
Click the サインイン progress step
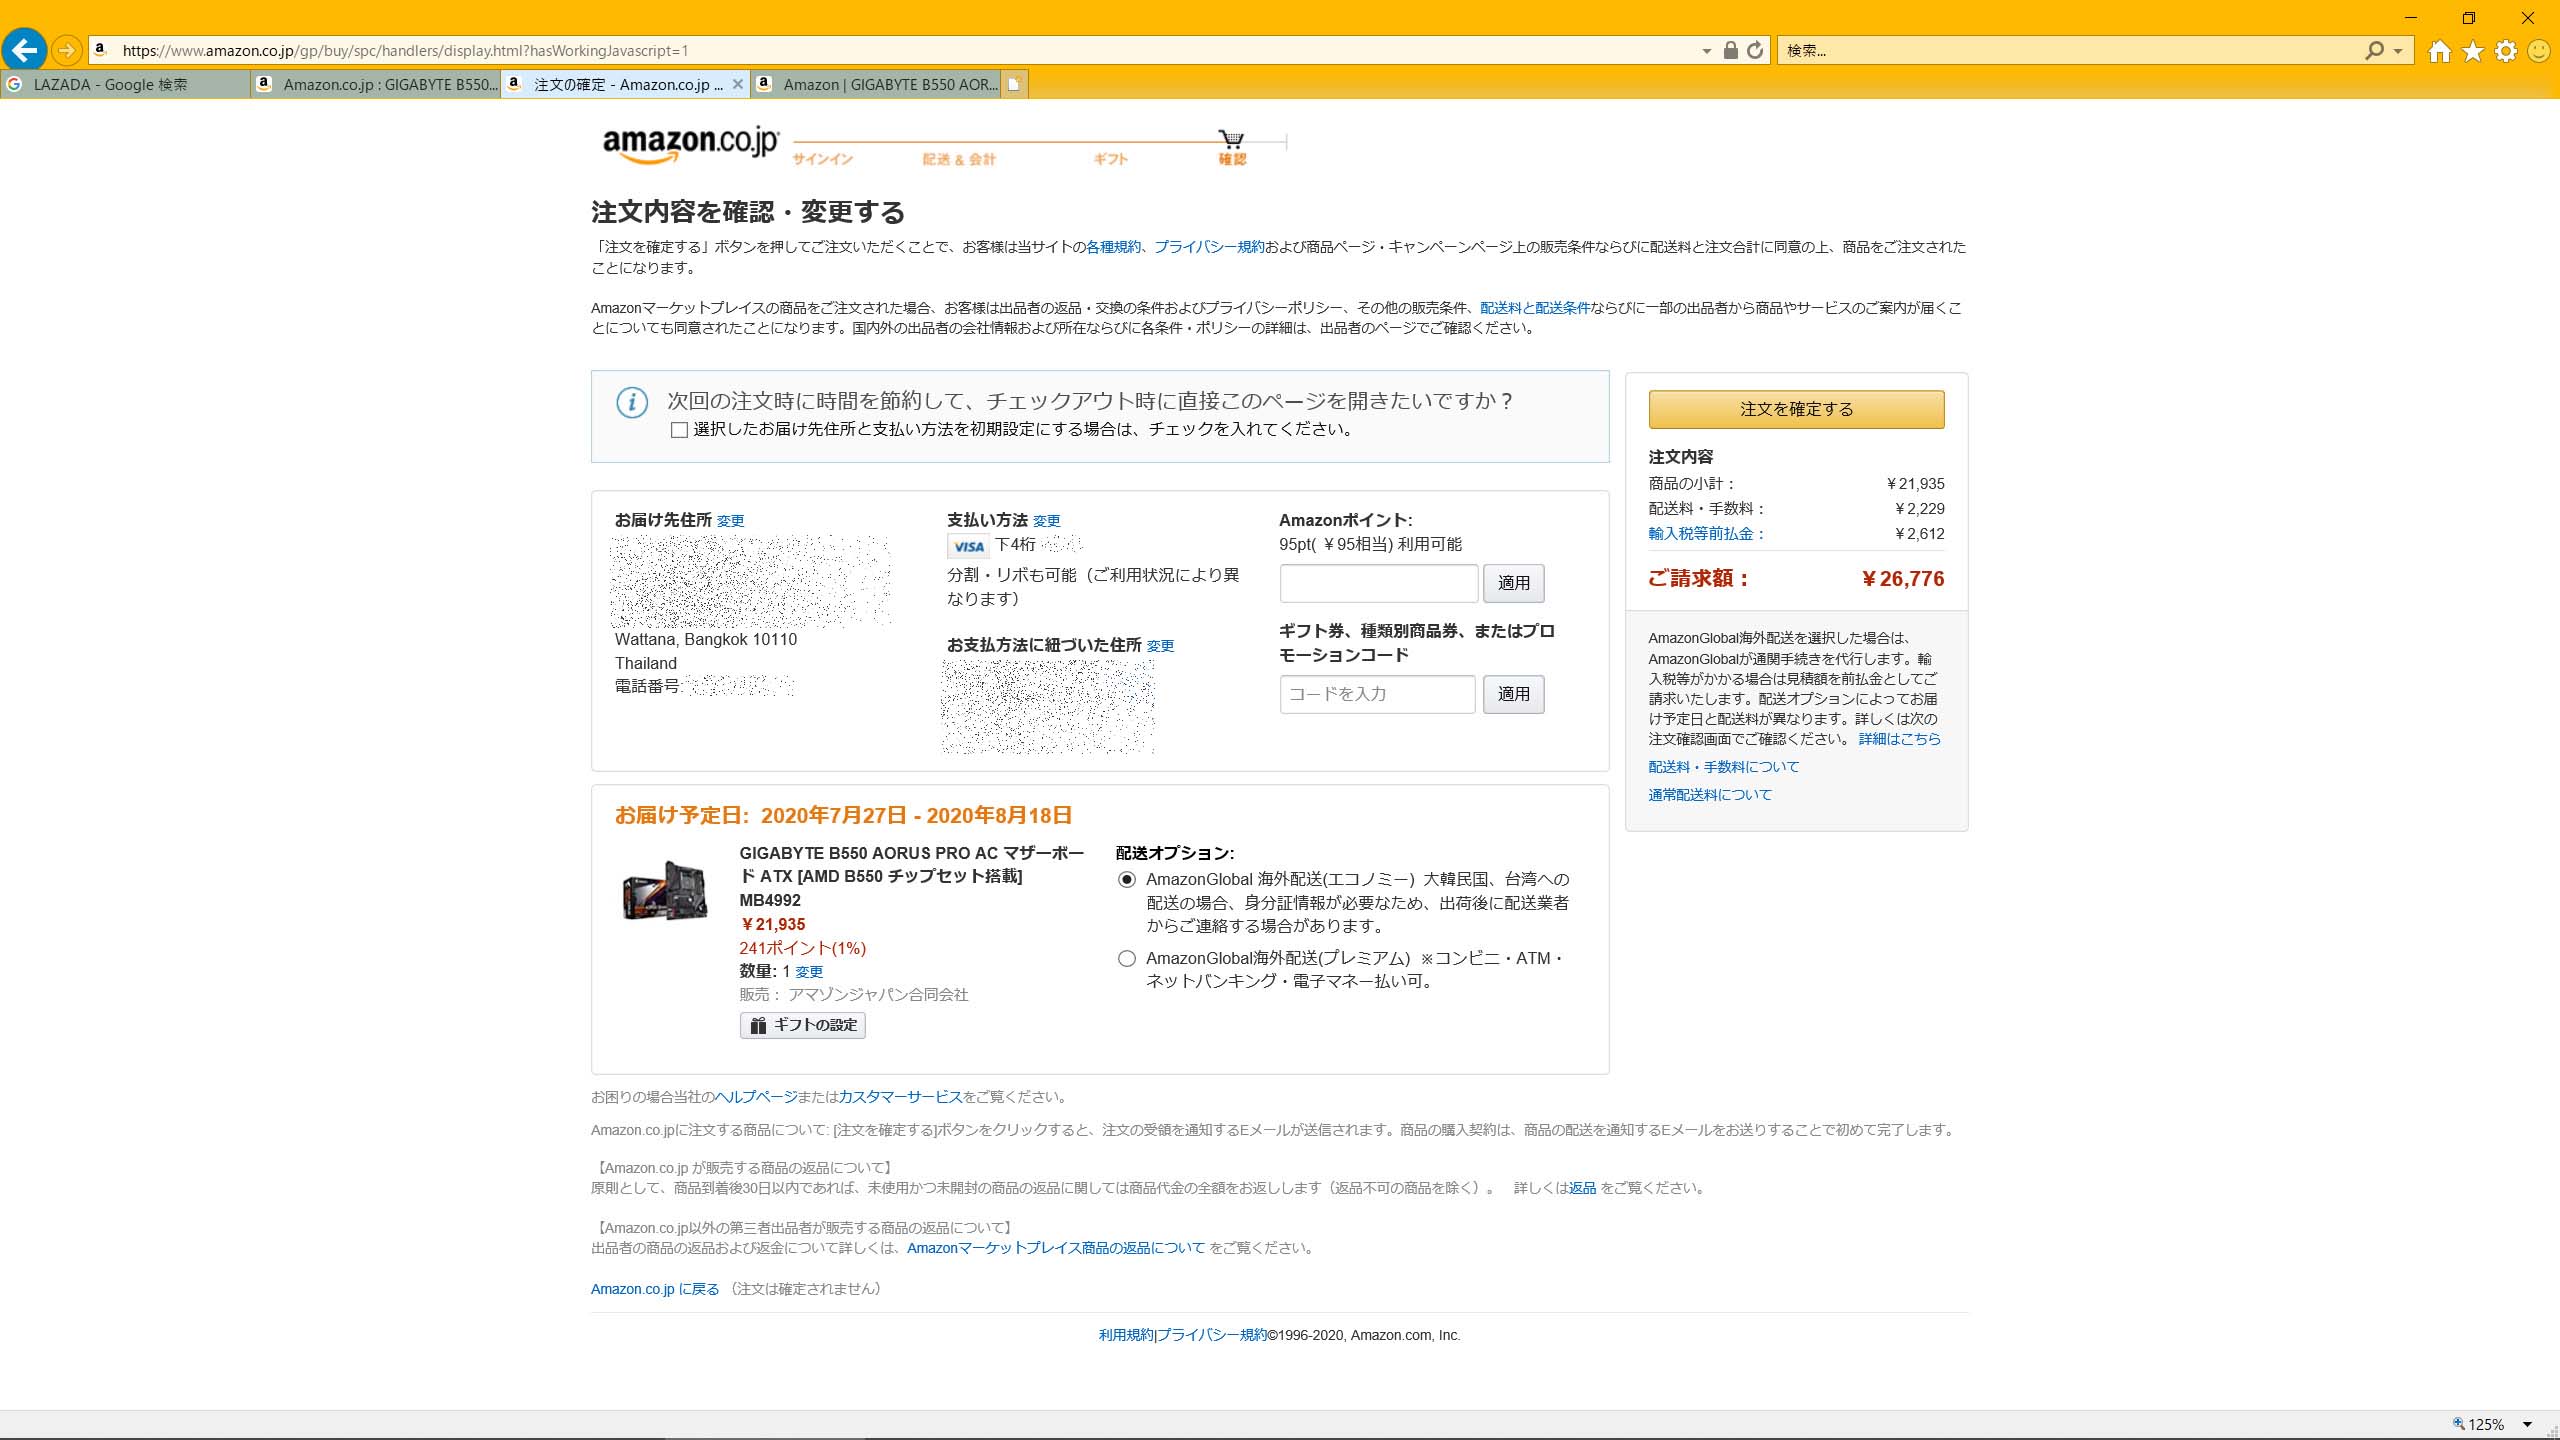click(x=823, y=159)
